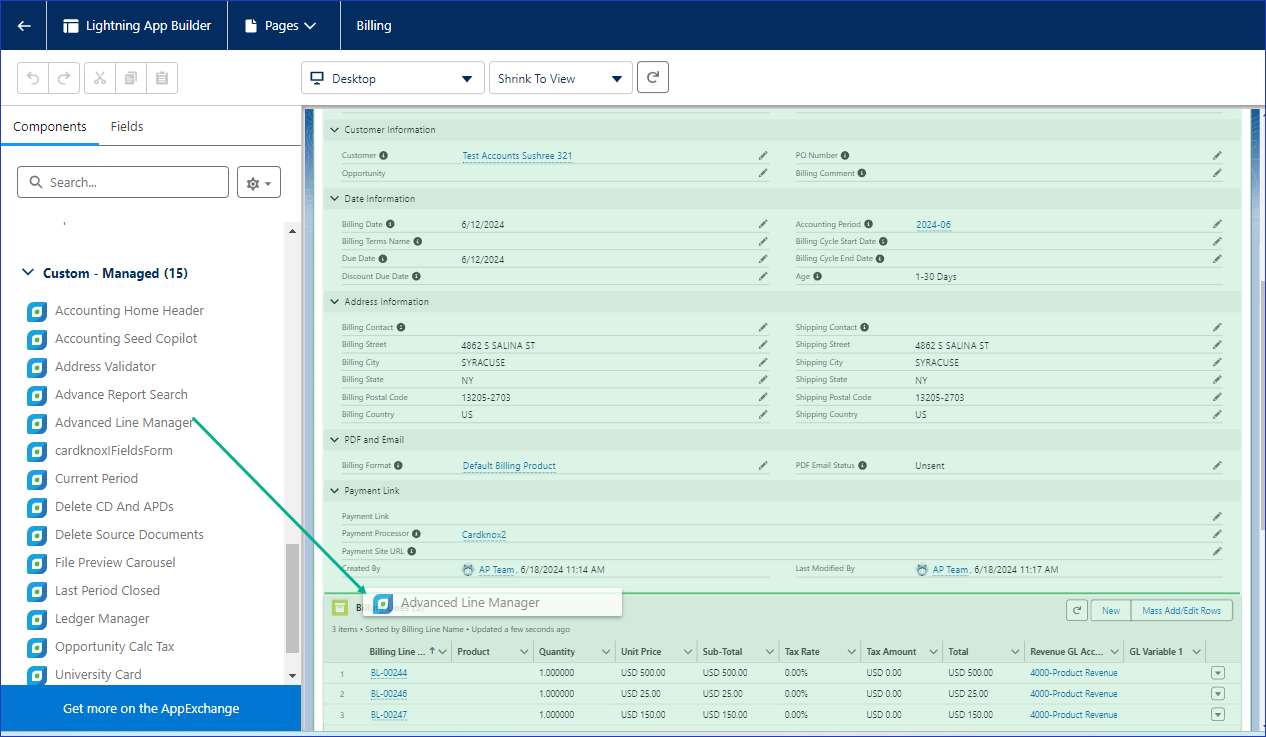The width and height of the screenshot is (1266, 737).
Task: Click the redo icon in toolbar
Action: coord(62,78)
